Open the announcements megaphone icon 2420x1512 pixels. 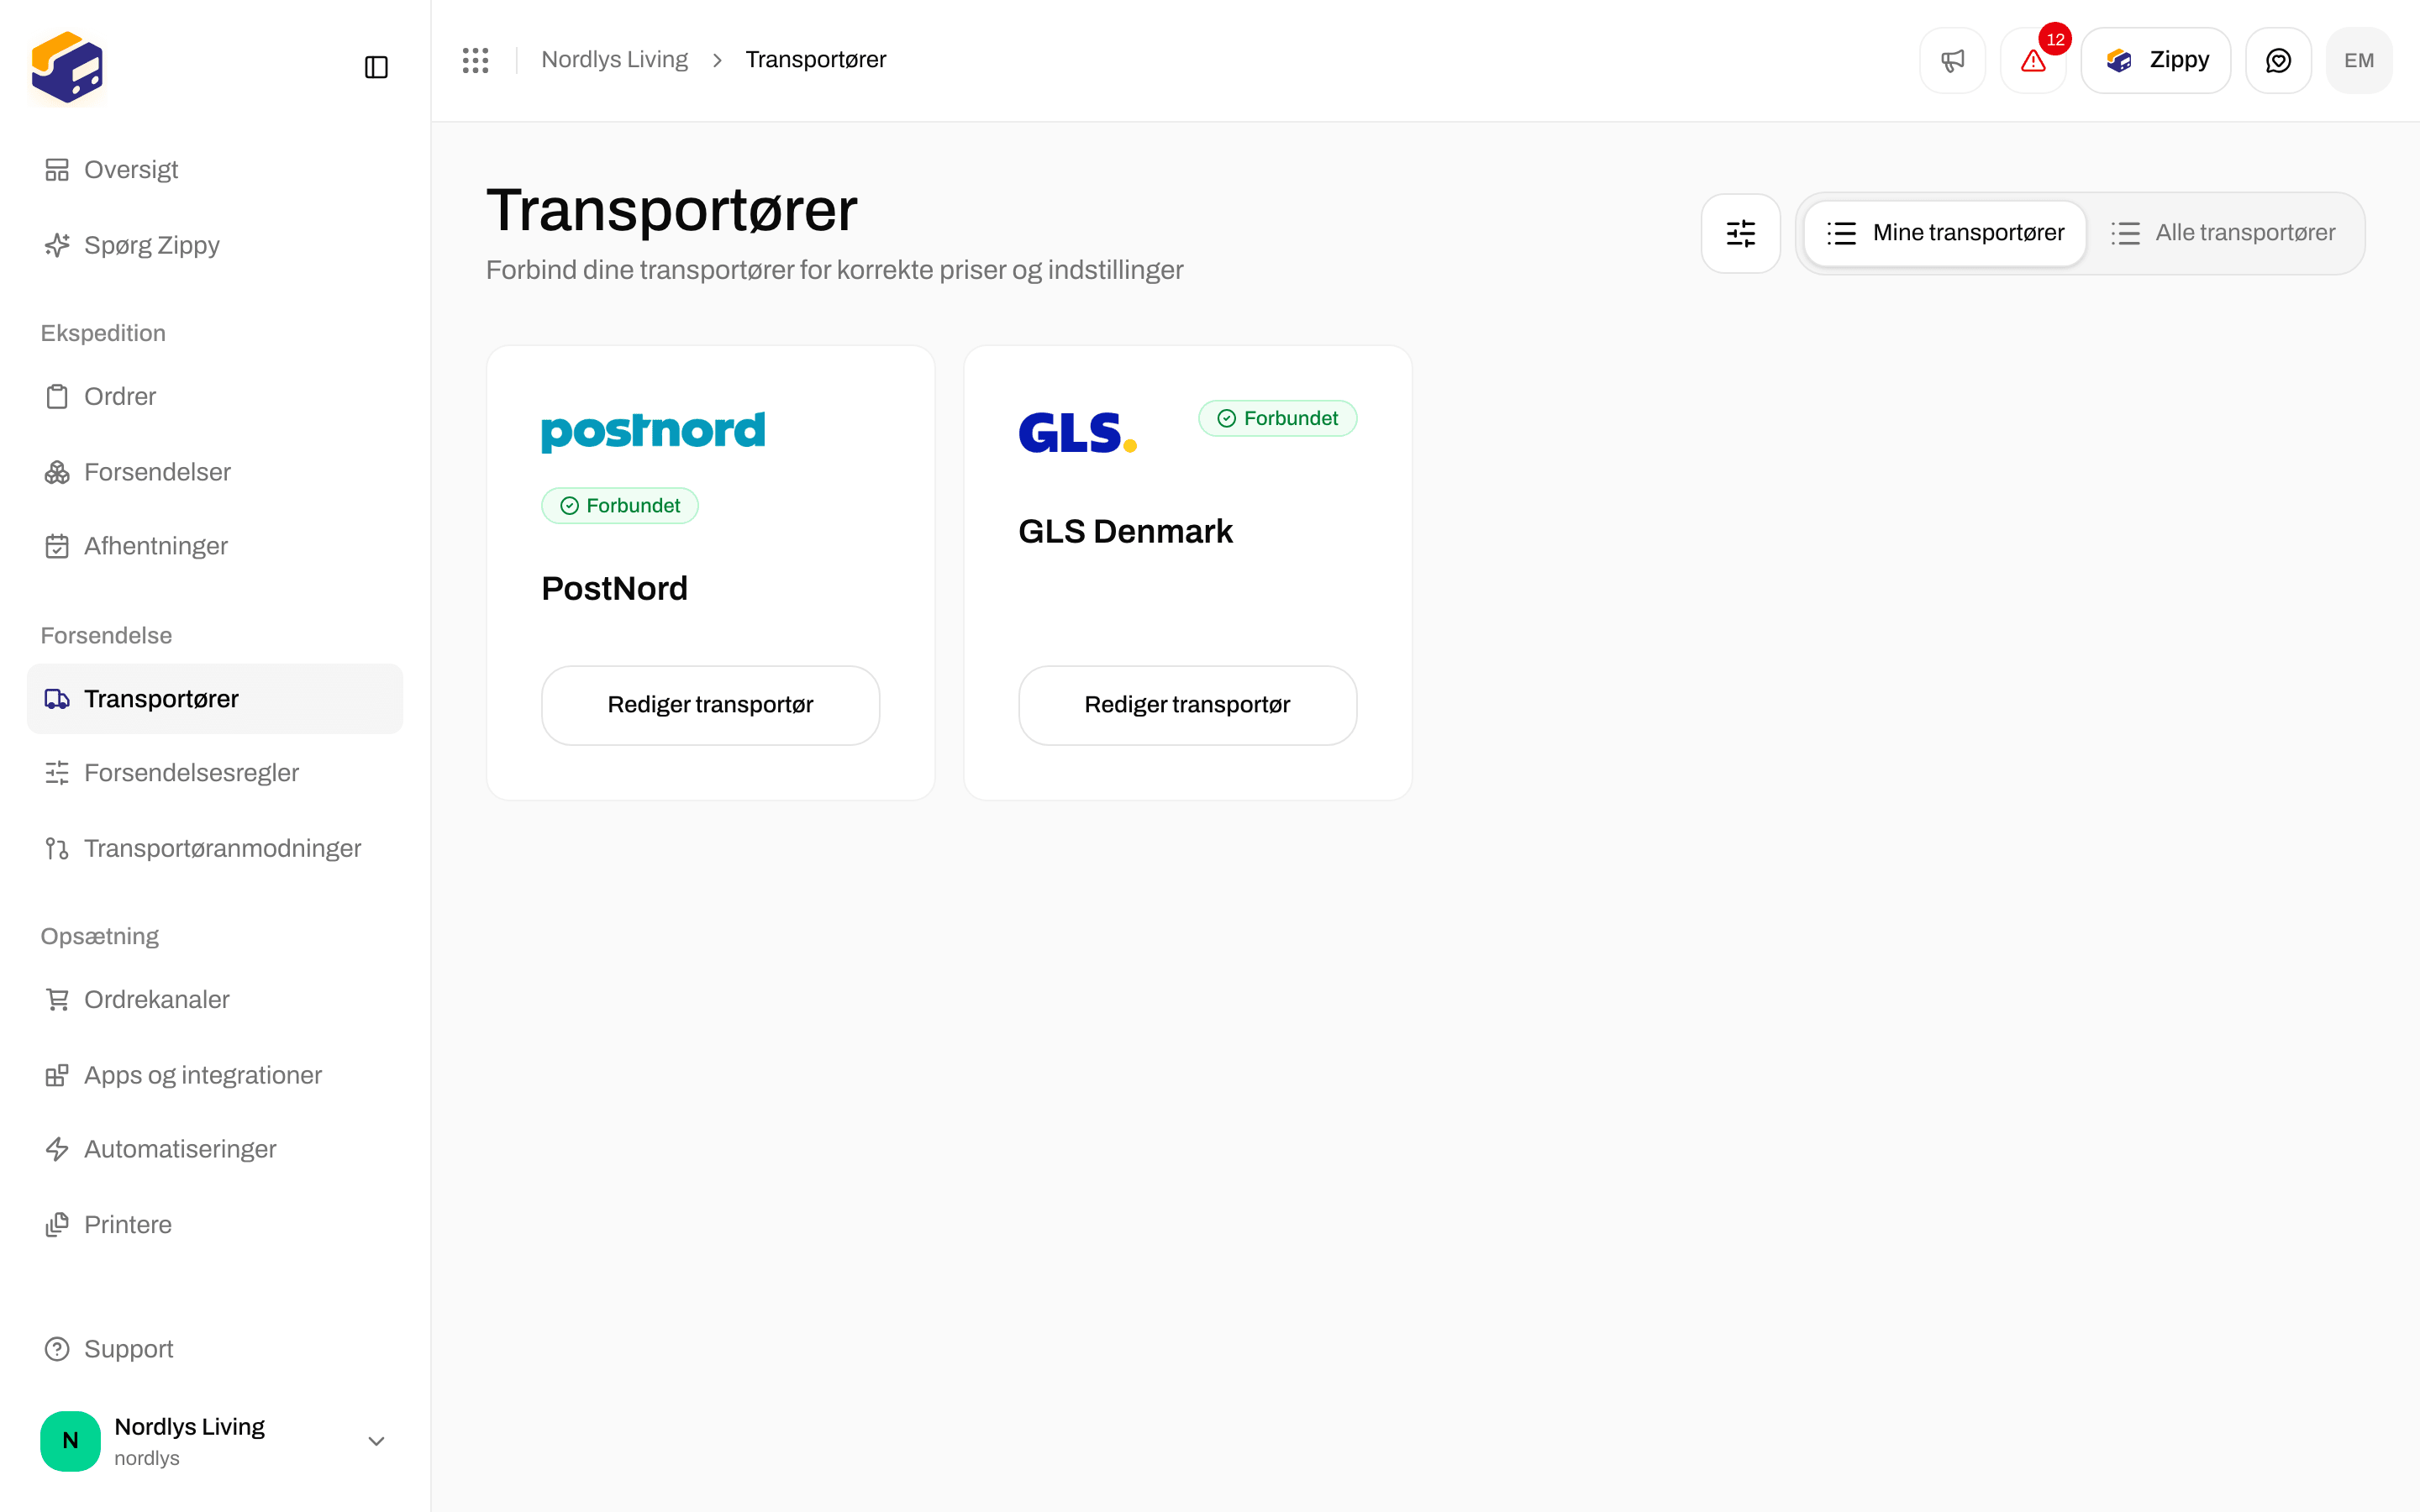pyautogui.click(x=1952, y=60)
